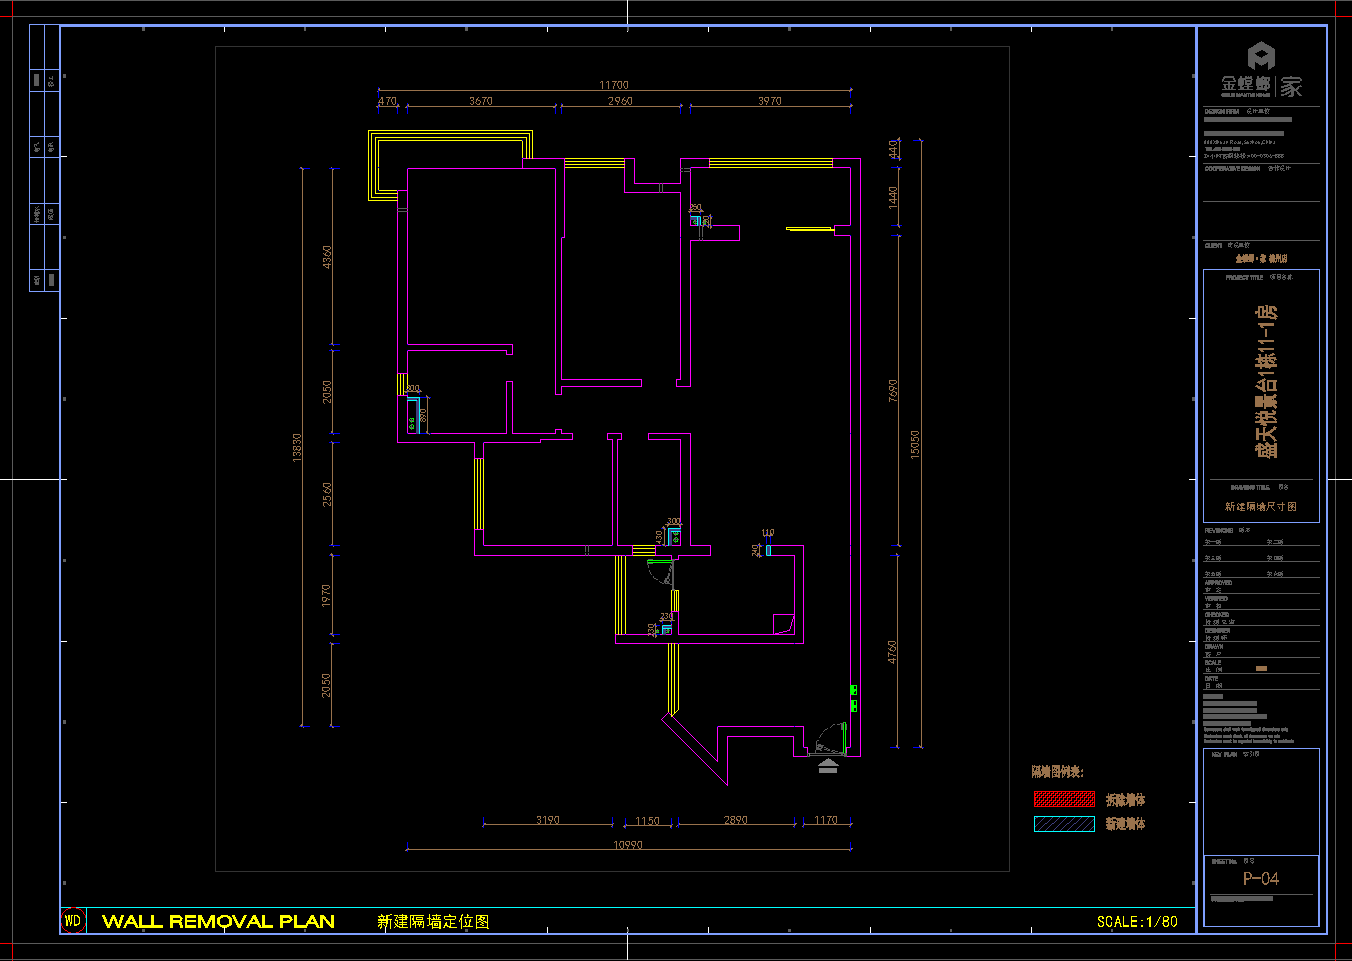The image size is (1352, 961).
Task: Select the corner fixture square in the small room
Action: coord(784,624)
